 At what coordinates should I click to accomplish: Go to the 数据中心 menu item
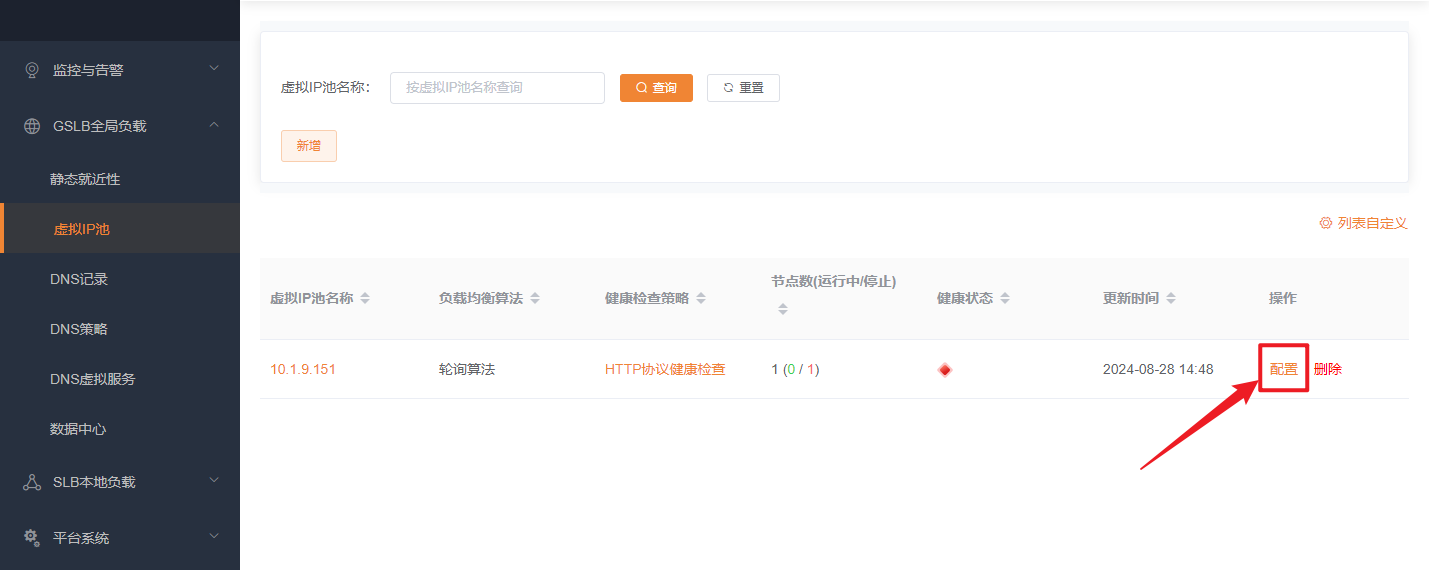pyautogui.click(x=78, y=429)
